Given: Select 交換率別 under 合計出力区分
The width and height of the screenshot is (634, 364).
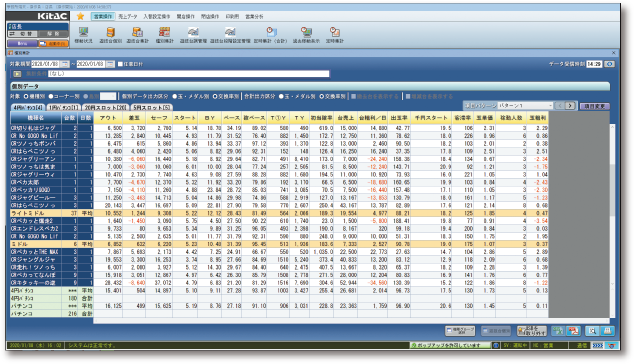Looking at the screenshot, I should [x=322, y=96].
